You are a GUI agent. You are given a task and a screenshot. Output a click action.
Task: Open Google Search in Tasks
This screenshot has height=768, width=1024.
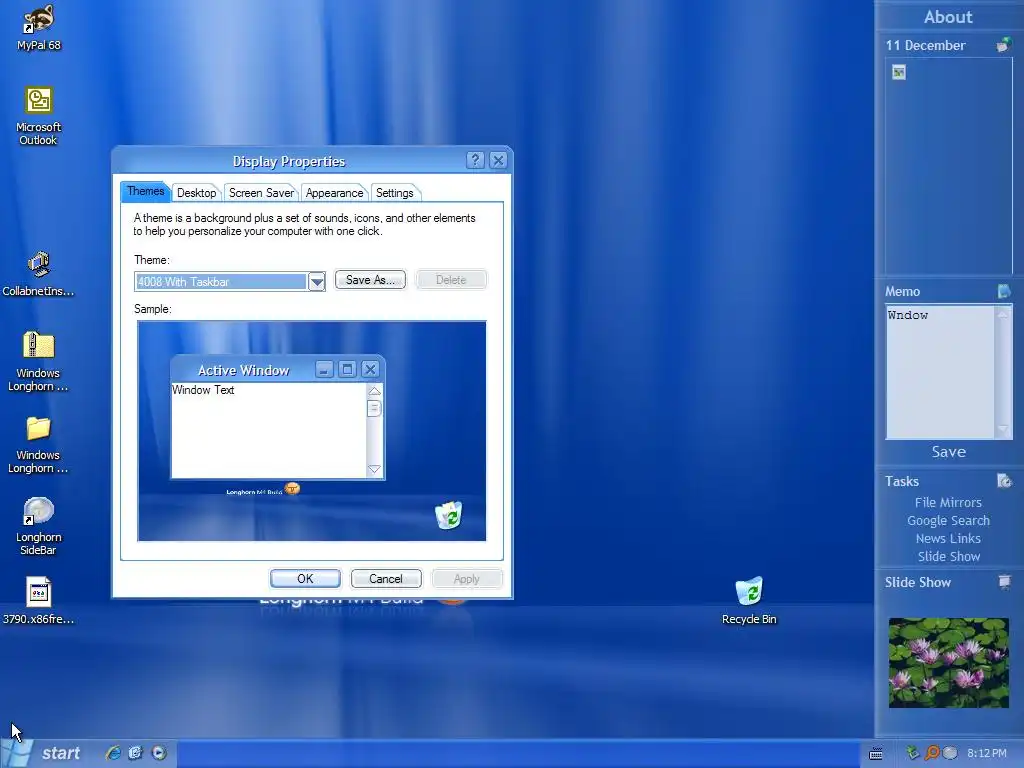point(948,520)
